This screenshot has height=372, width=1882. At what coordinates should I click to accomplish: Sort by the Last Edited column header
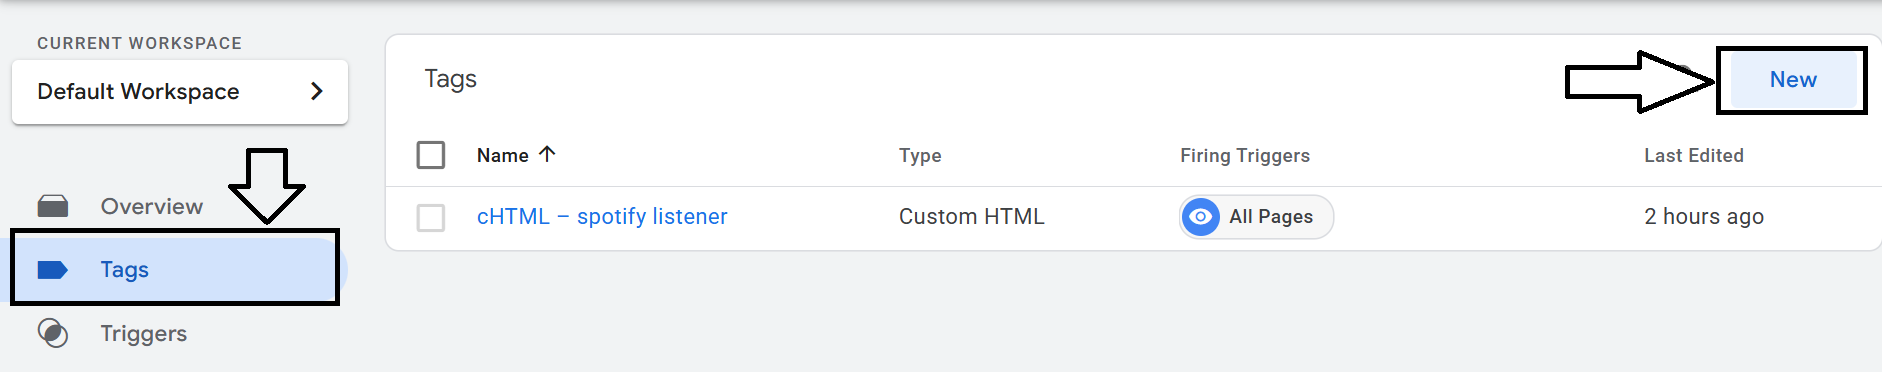pos(1694,155)
